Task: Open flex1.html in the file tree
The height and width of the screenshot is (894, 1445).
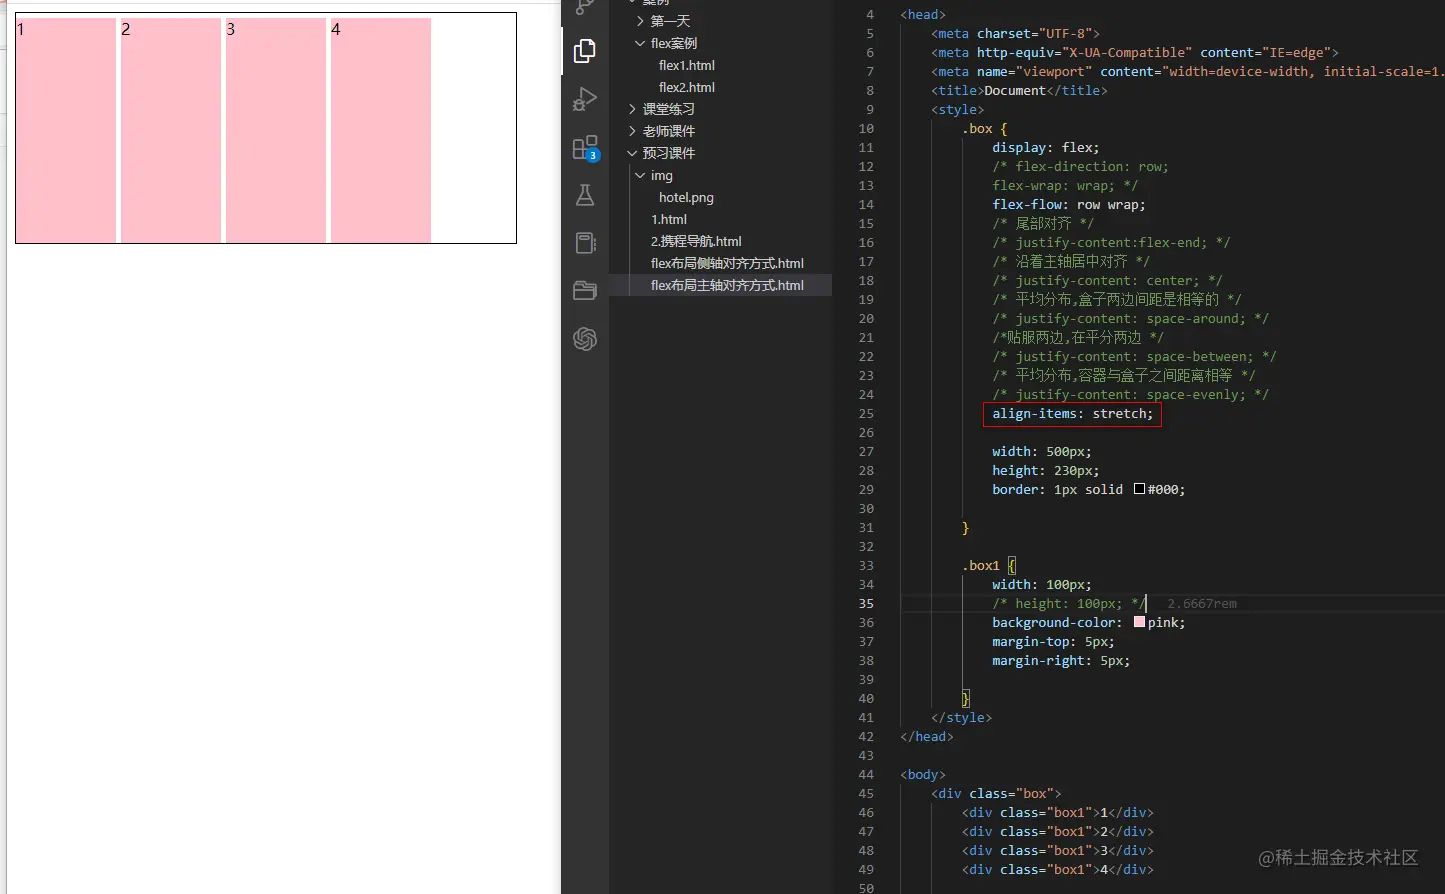Action: 687,65
